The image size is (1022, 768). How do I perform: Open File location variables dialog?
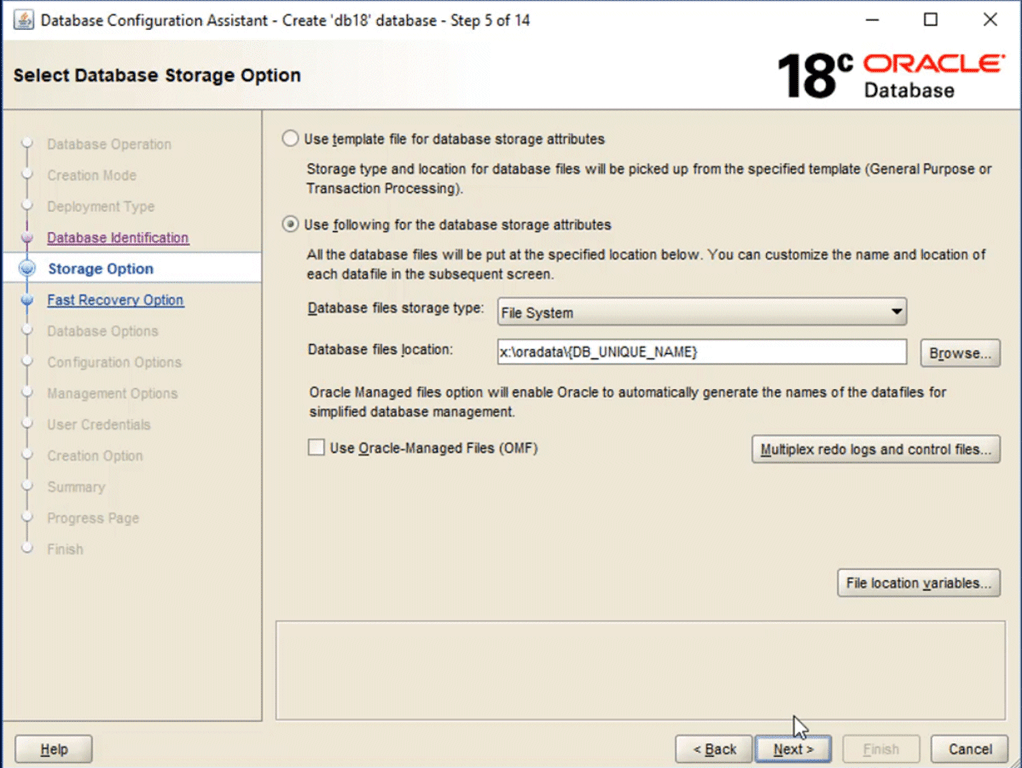(918, 583)
